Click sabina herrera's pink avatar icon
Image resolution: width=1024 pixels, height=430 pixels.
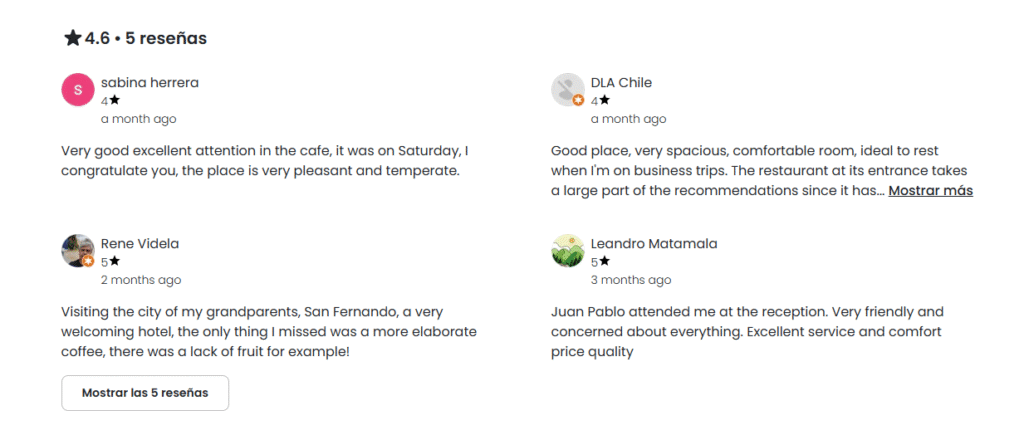[77, 90]
